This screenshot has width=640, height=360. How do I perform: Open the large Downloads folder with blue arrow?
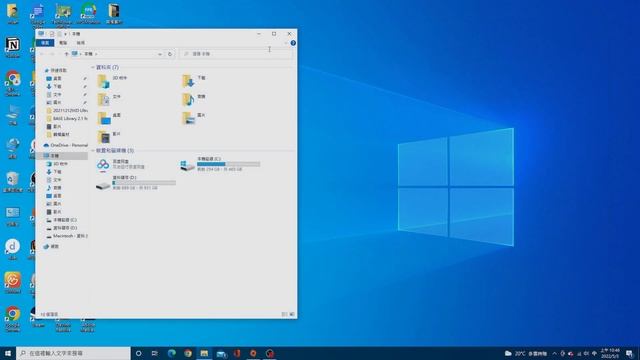click(x=188, y=81)
